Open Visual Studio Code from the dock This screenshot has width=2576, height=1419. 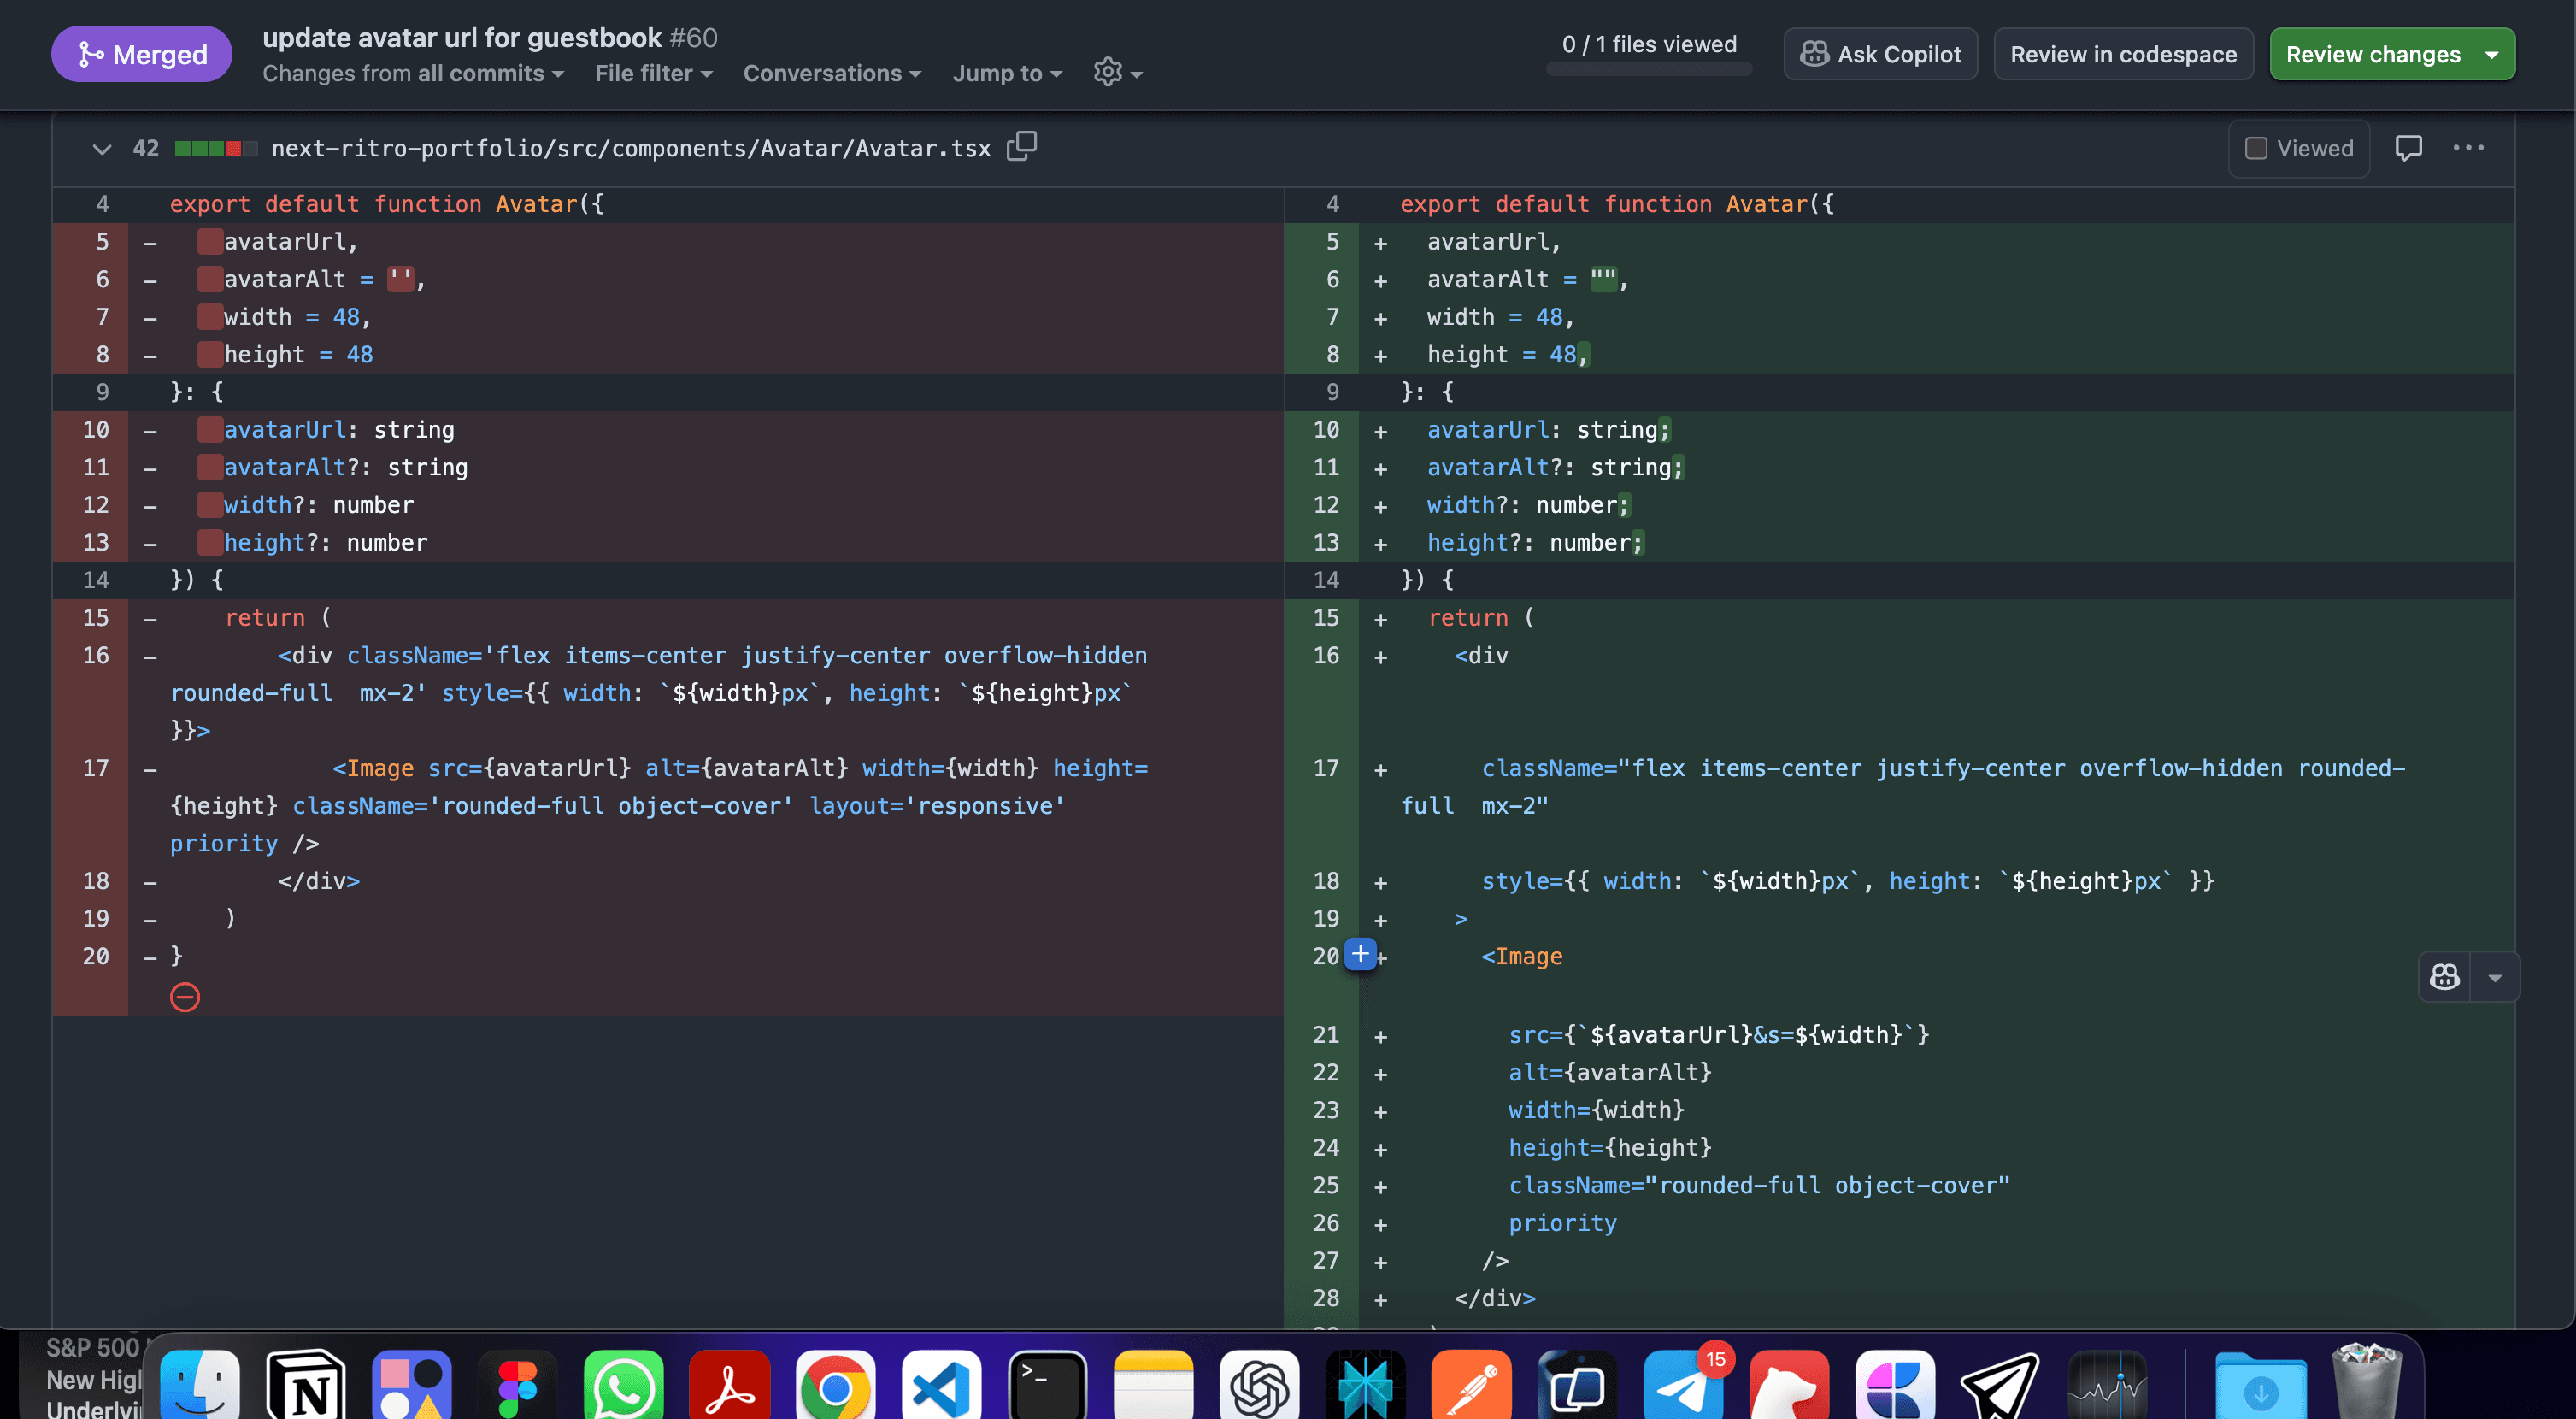point(941,1385)
